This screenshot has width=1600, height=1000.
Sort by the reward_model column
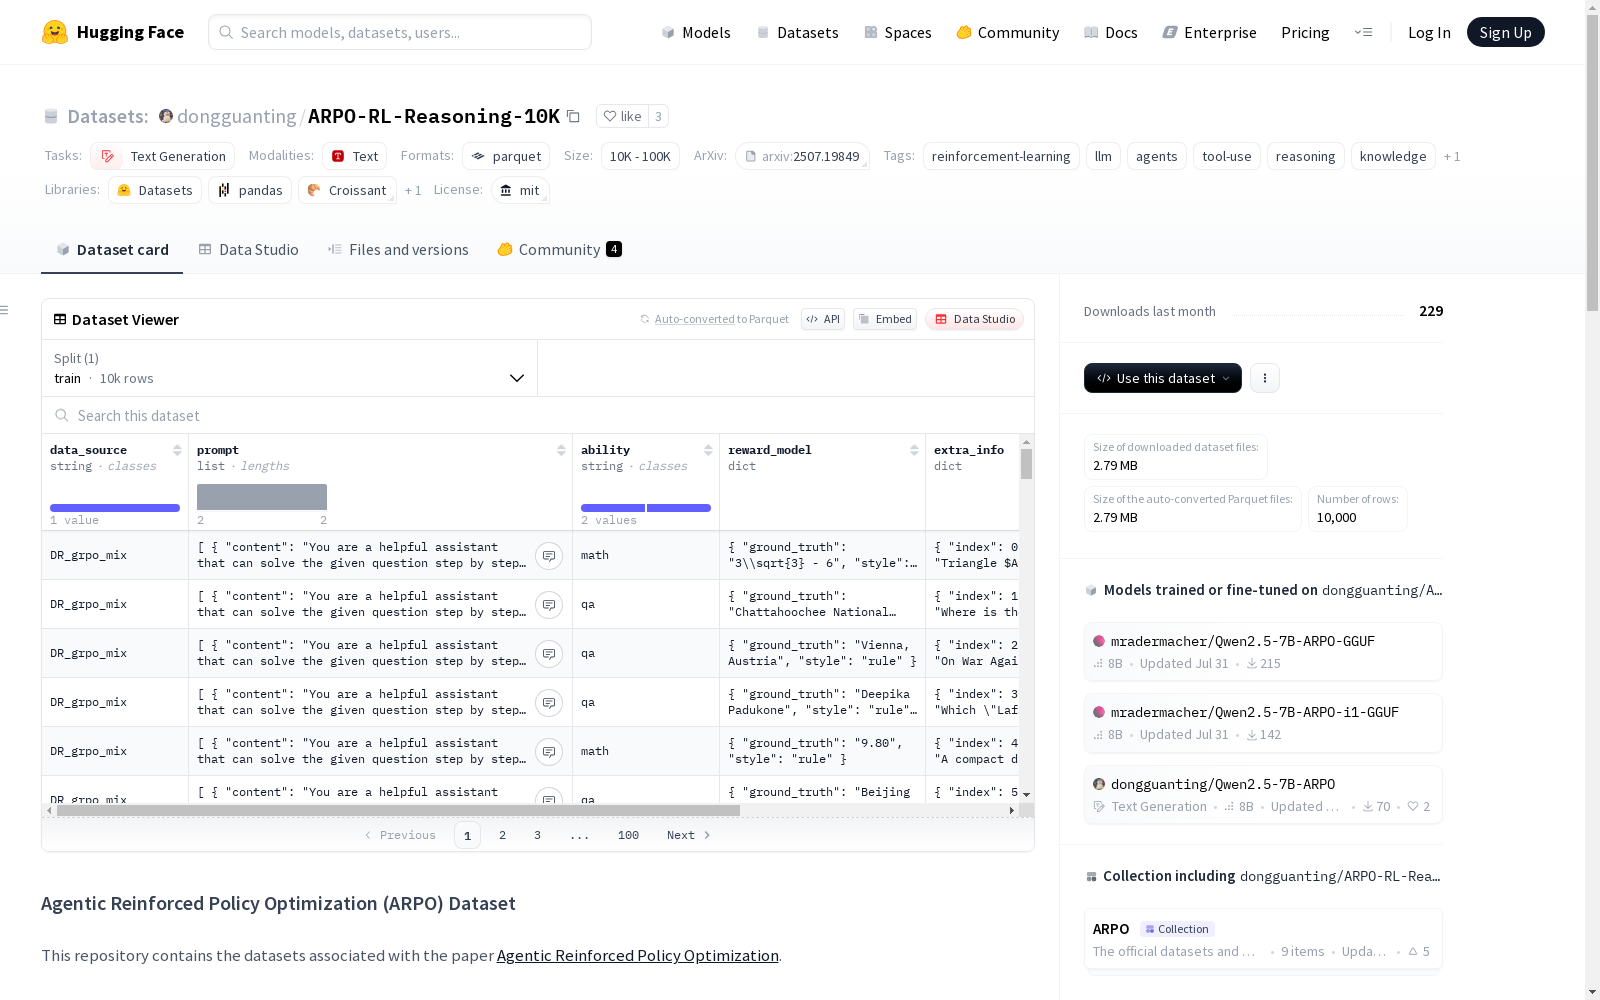914,450
